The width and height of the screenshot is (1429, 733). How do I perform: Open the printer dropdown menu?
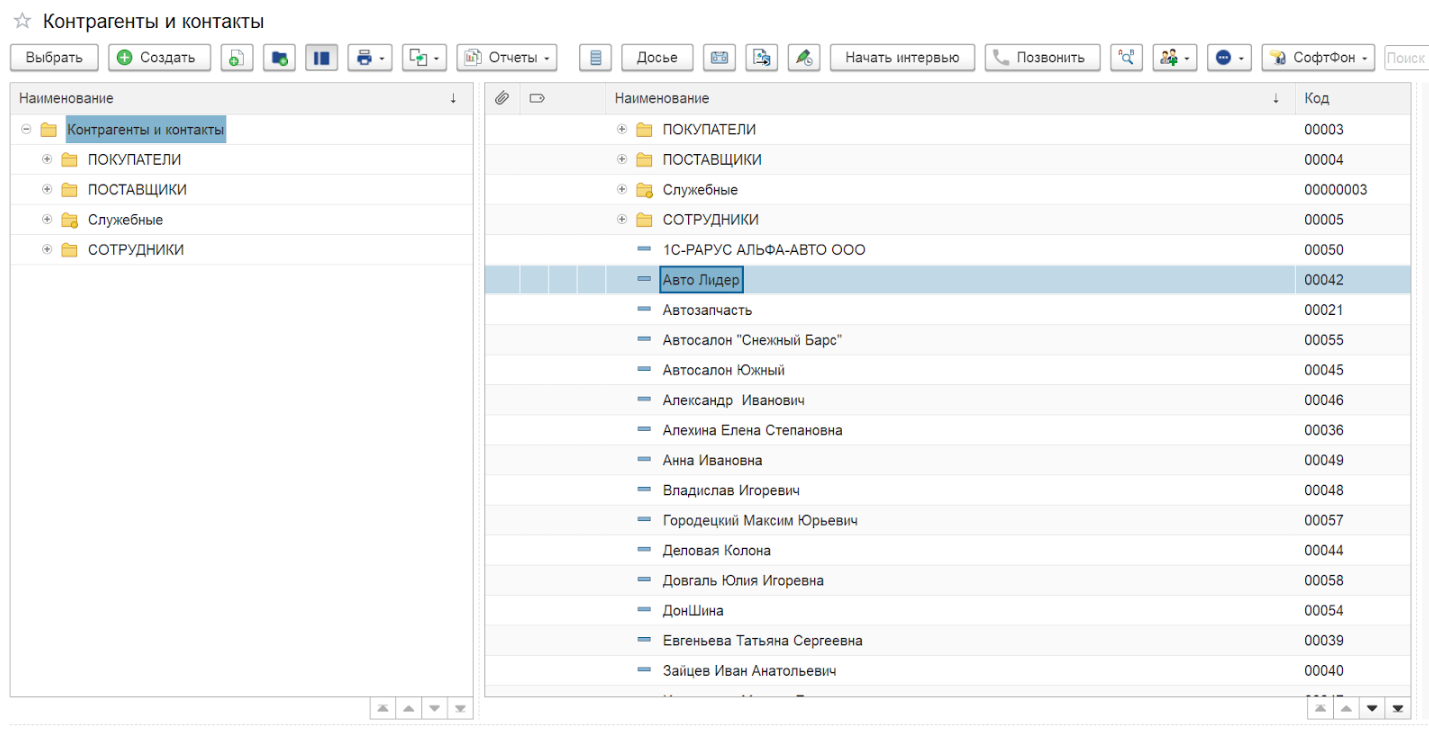click(x=369, y=58)
